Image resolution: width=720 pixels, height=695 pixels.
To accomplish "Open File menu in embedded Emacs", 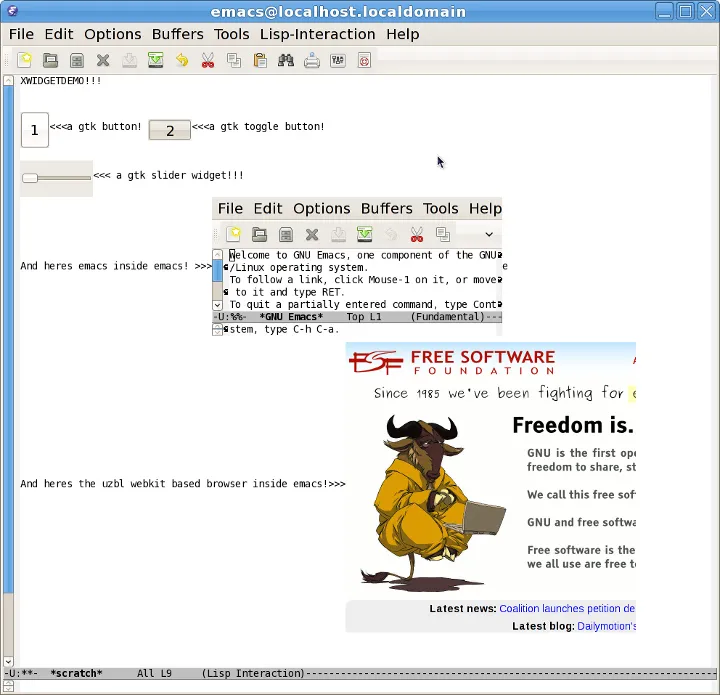I will pos(230,208).
